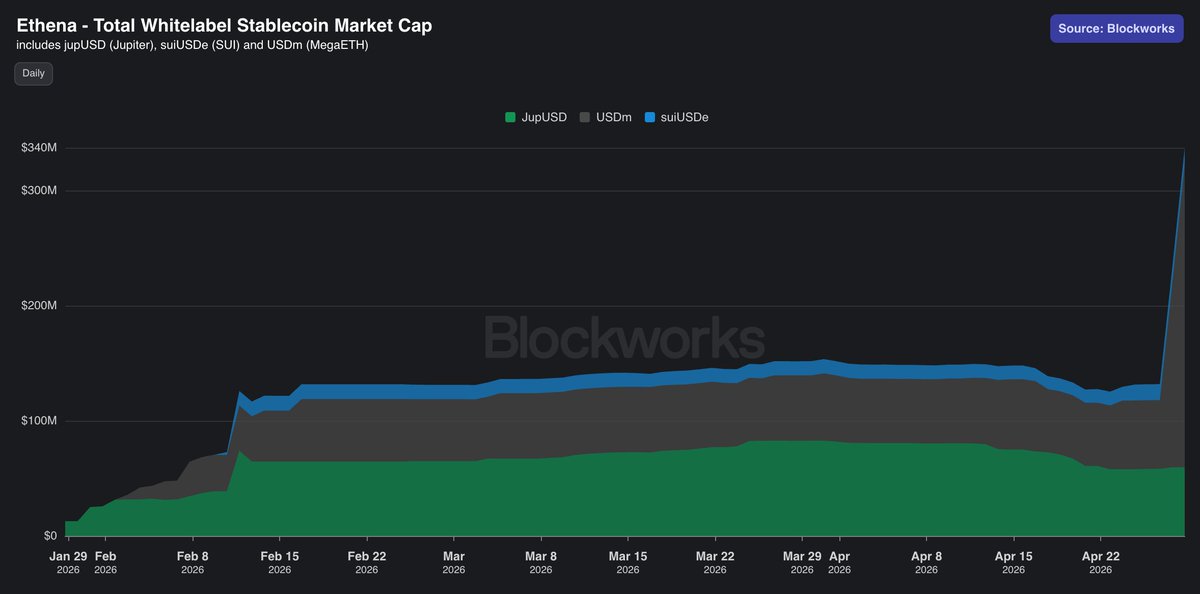Click the Mar 2026 x-axis label

(x=453, y=562)
